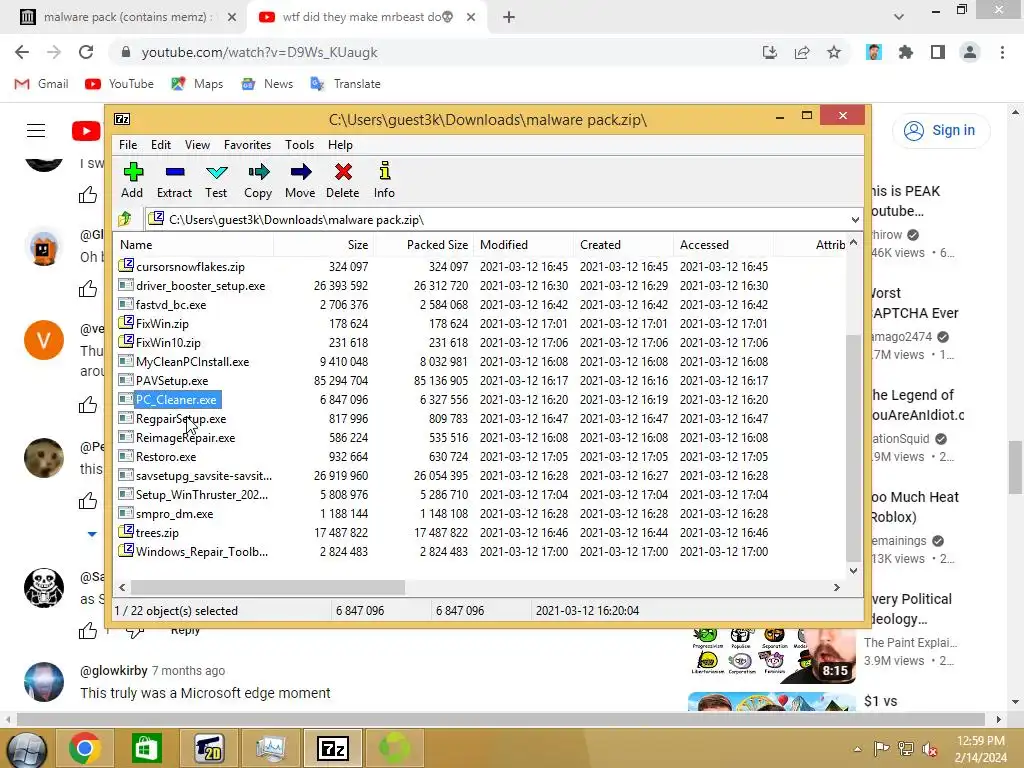Sort files by Modified column
Viewport: 1024px width, 768px height.
tap(524, 245)
